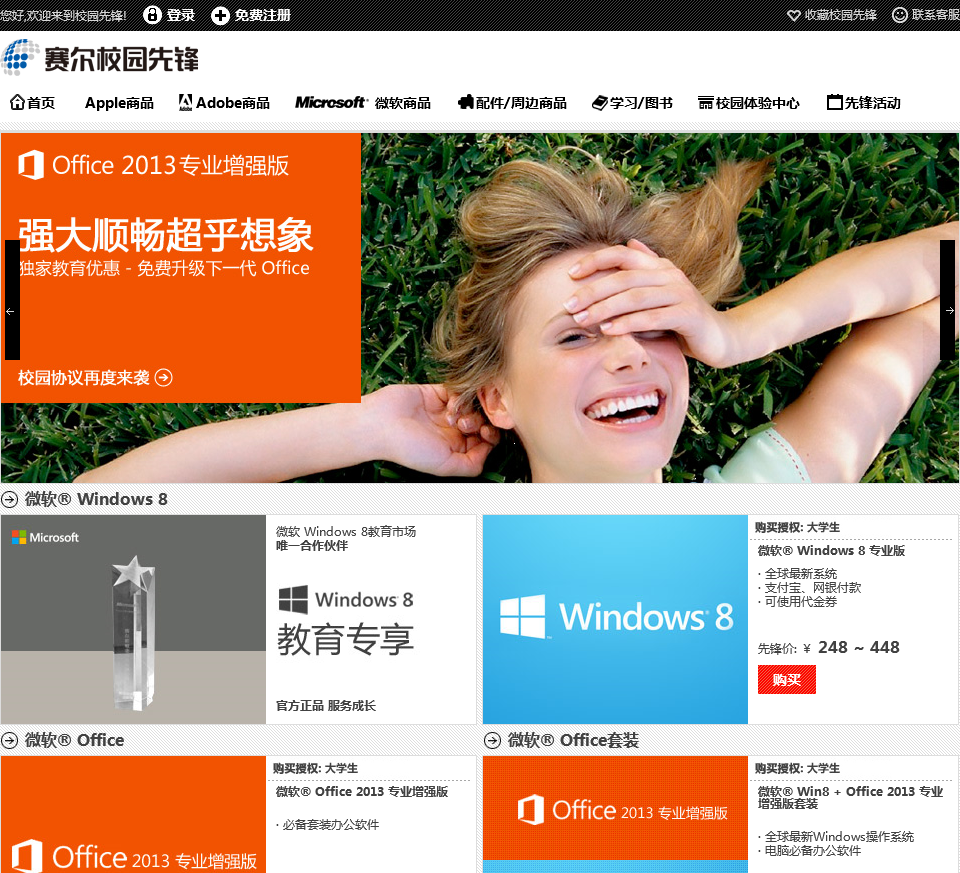This screenshot has width=960, height=873.
Task: Click the 微软® Office 2013 专业增强版 product title
Action: [x=362, y=792]
